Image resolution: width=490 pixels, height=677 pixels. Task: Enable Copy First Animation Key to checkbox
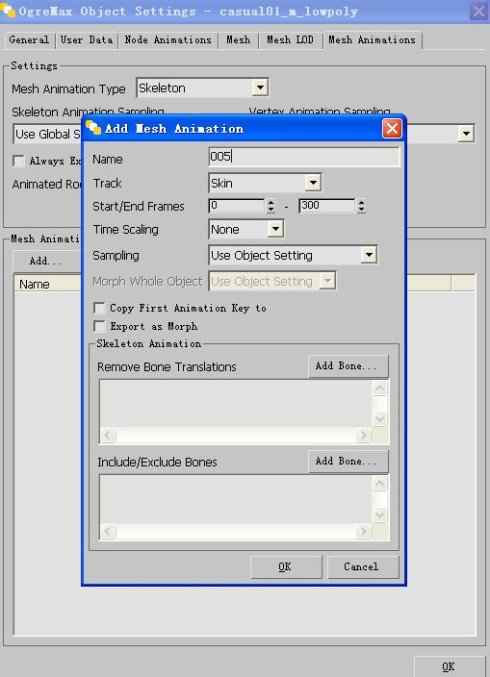[99, 308]
